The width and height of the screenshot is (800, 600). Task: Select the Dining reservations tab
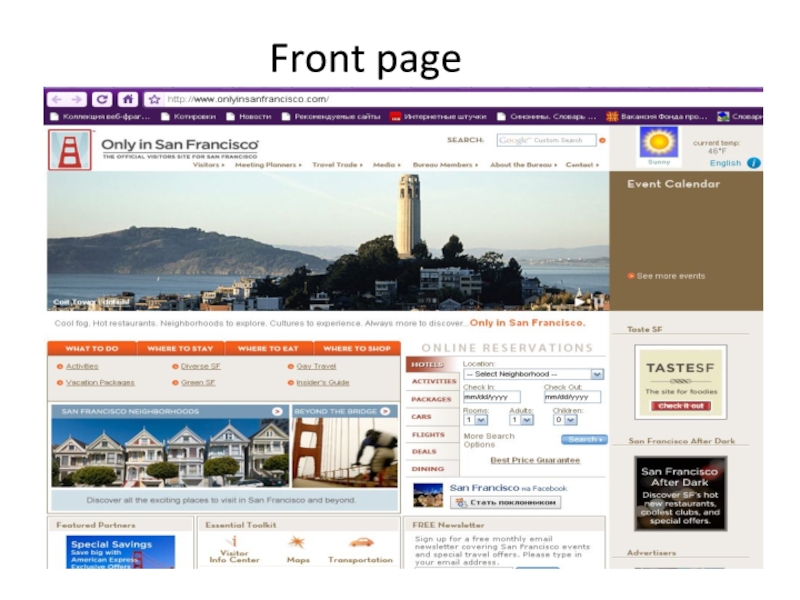click(432, 469)
